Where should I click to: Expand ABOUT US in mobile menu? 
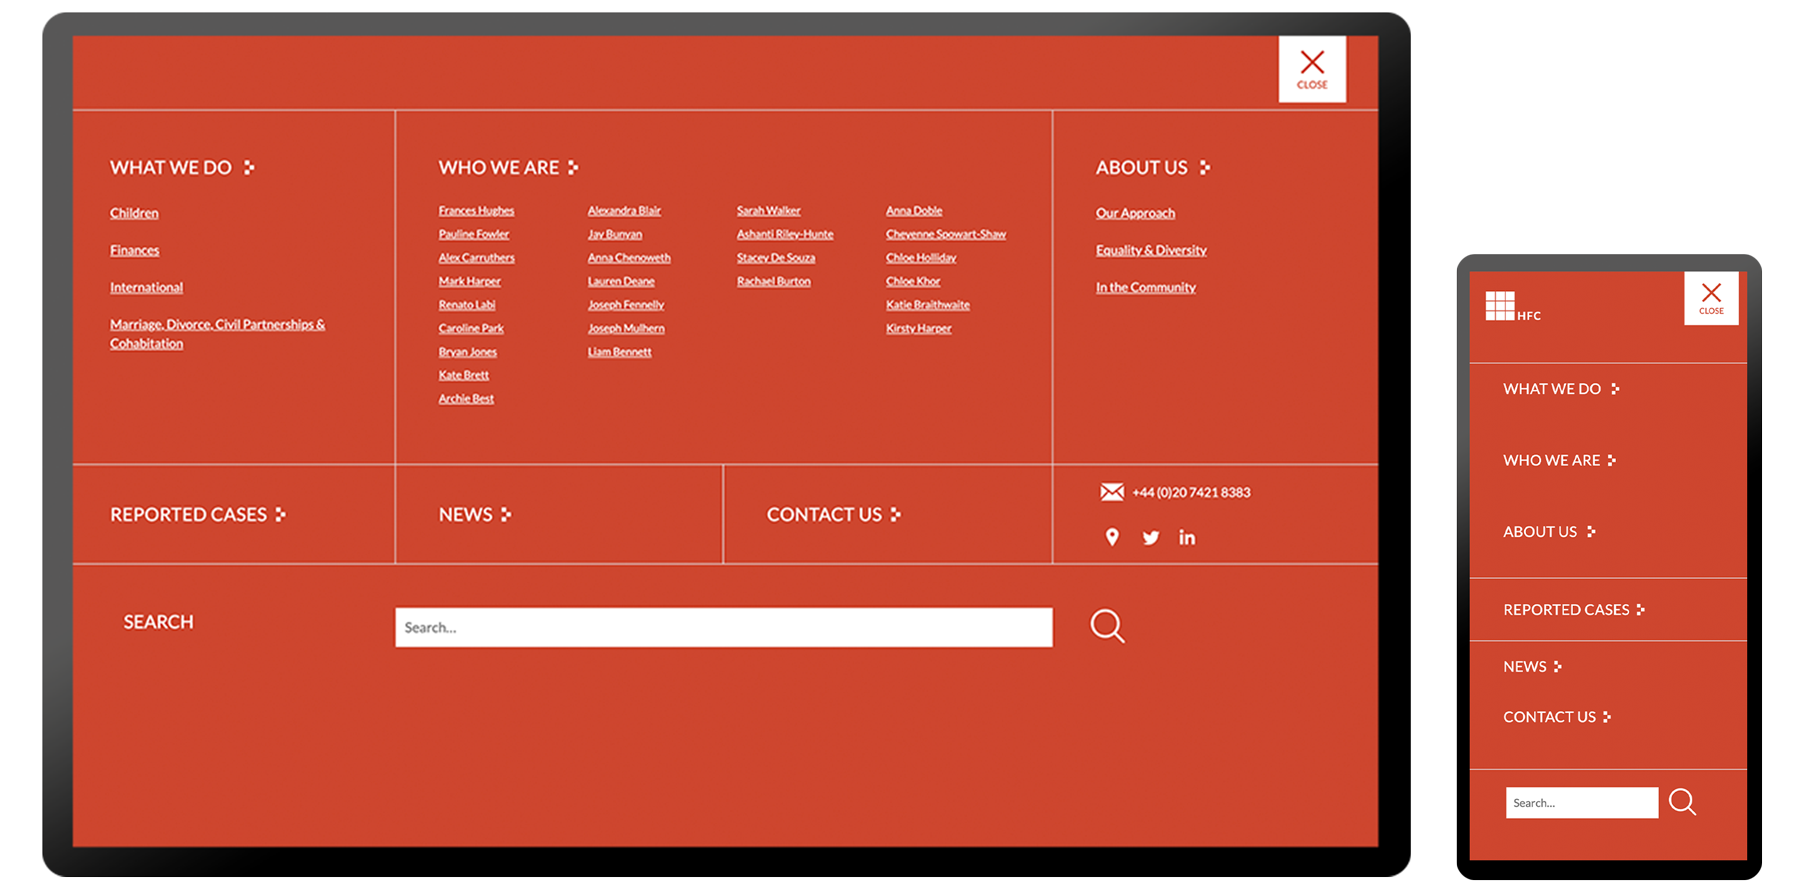pyautogui.click(x=1548, y=532)
